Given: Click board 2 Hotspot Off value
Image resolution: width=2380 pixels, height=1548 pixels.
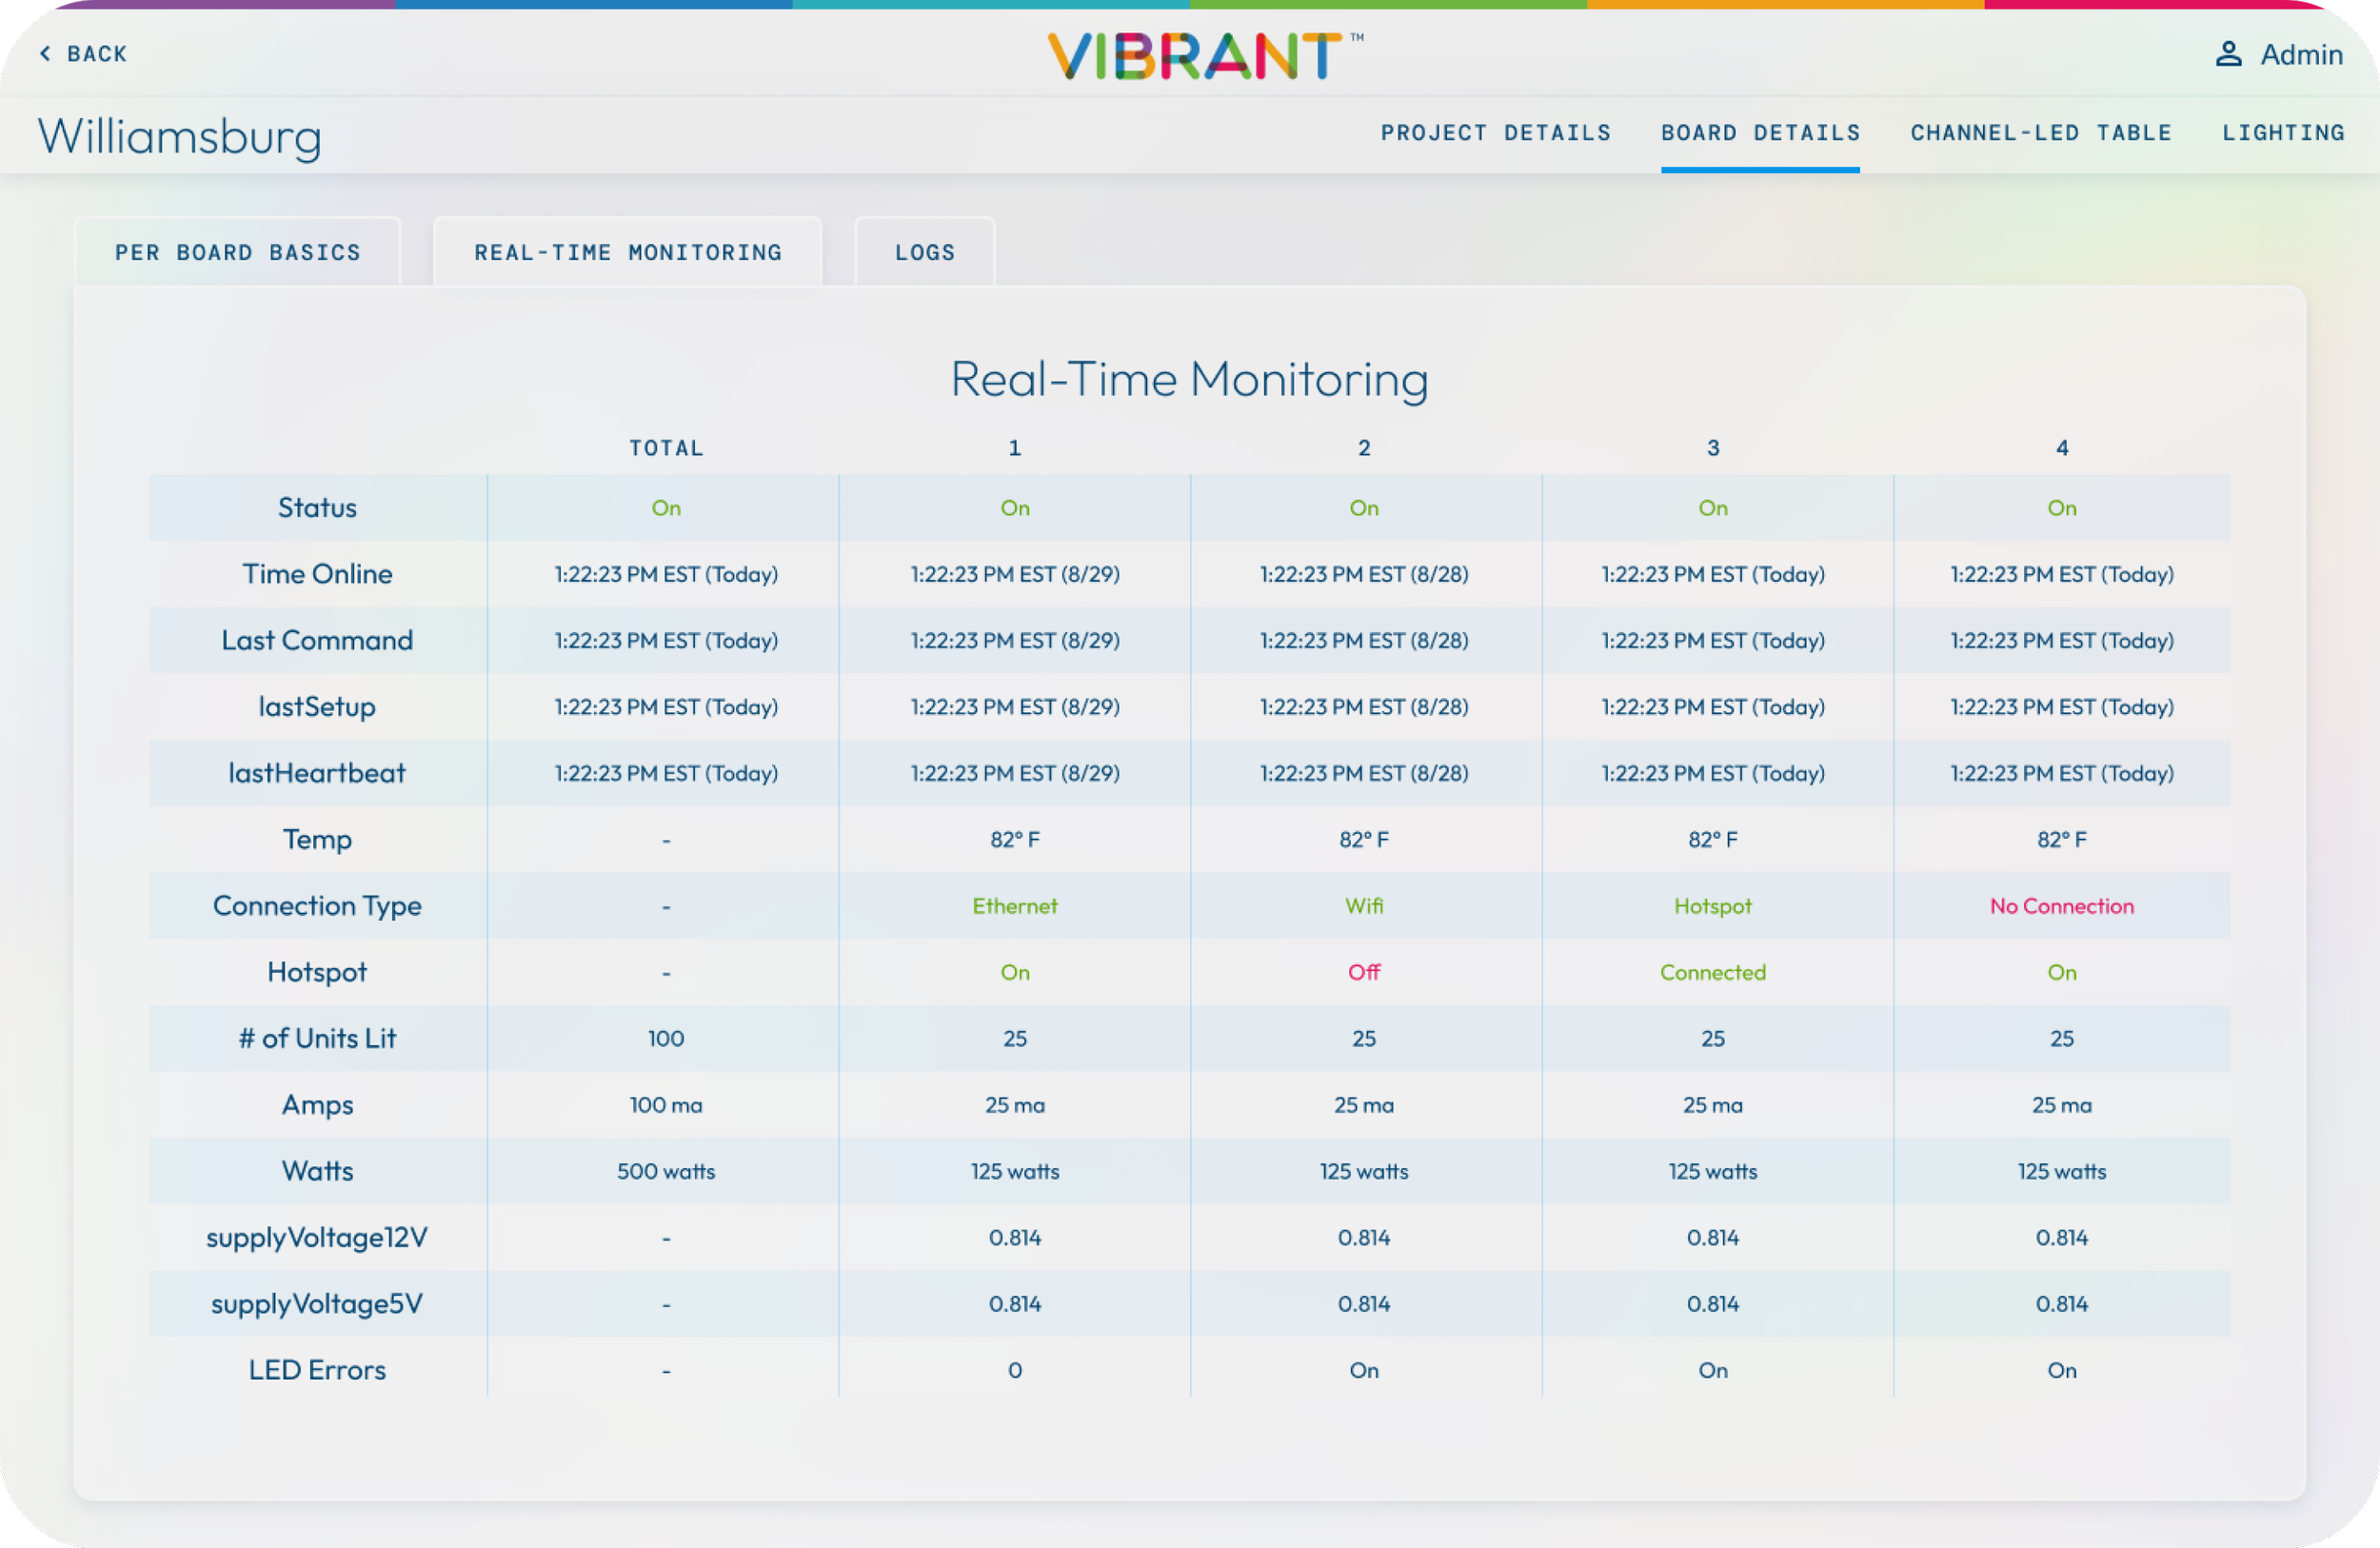Looking at the screenshot, I should click(x=1363, y=972).
